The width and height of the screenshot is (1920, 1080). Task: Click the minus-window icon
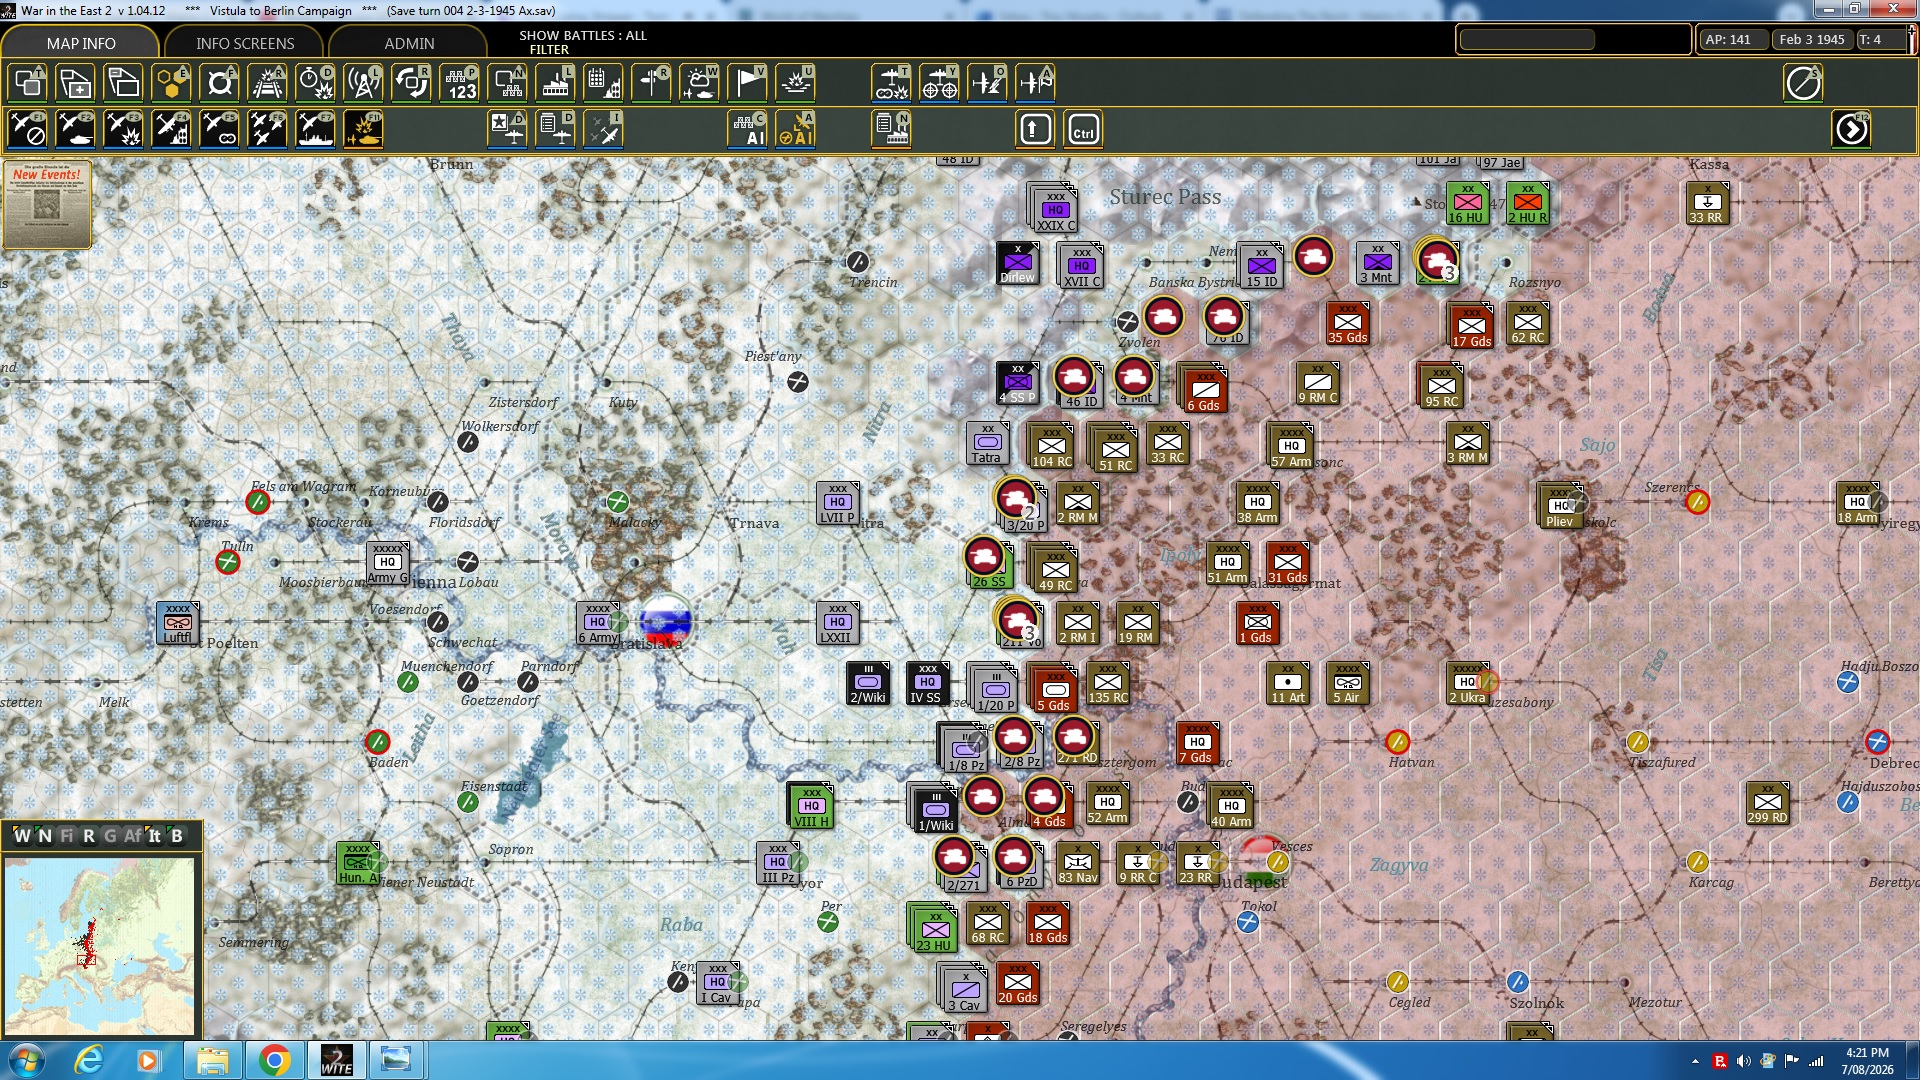tap(123, 83)
